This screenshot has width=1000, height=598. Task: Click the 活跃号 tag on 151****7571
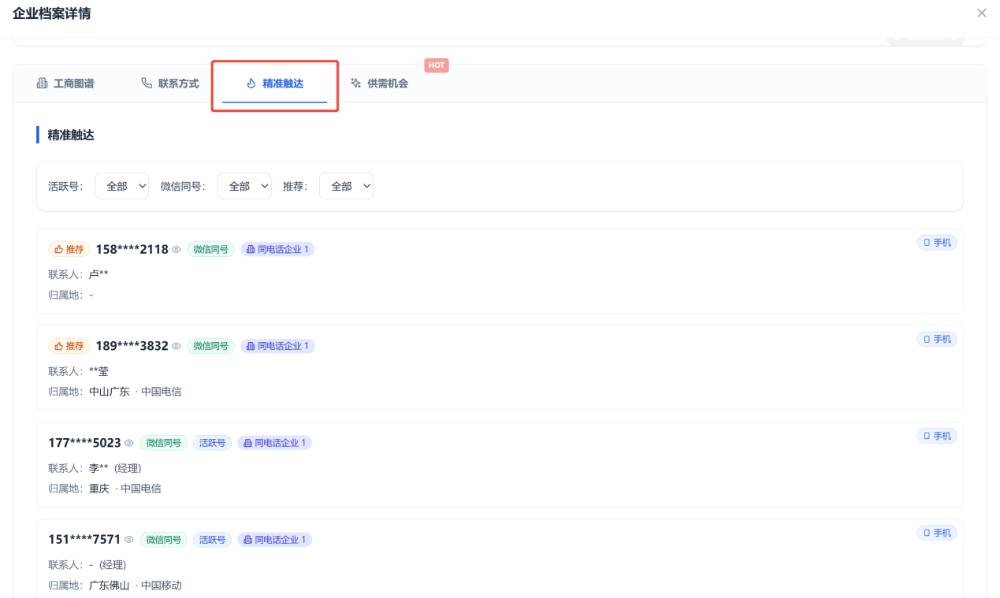(x=212, y=540)
